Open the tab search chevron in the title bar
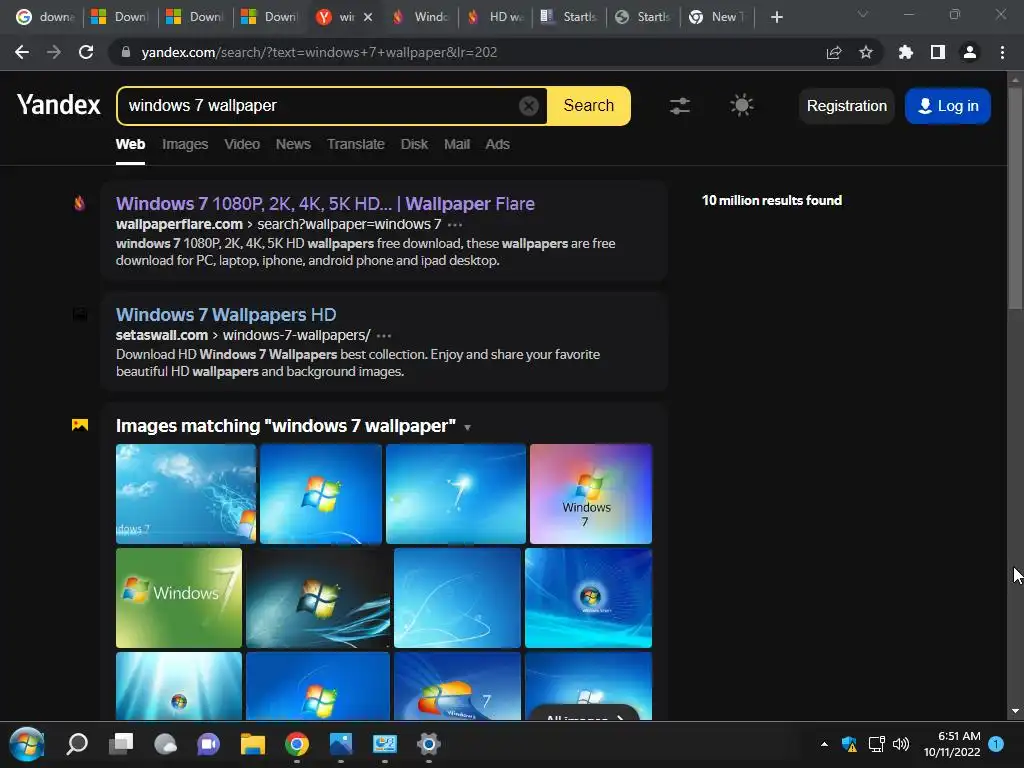 point(863,14)
